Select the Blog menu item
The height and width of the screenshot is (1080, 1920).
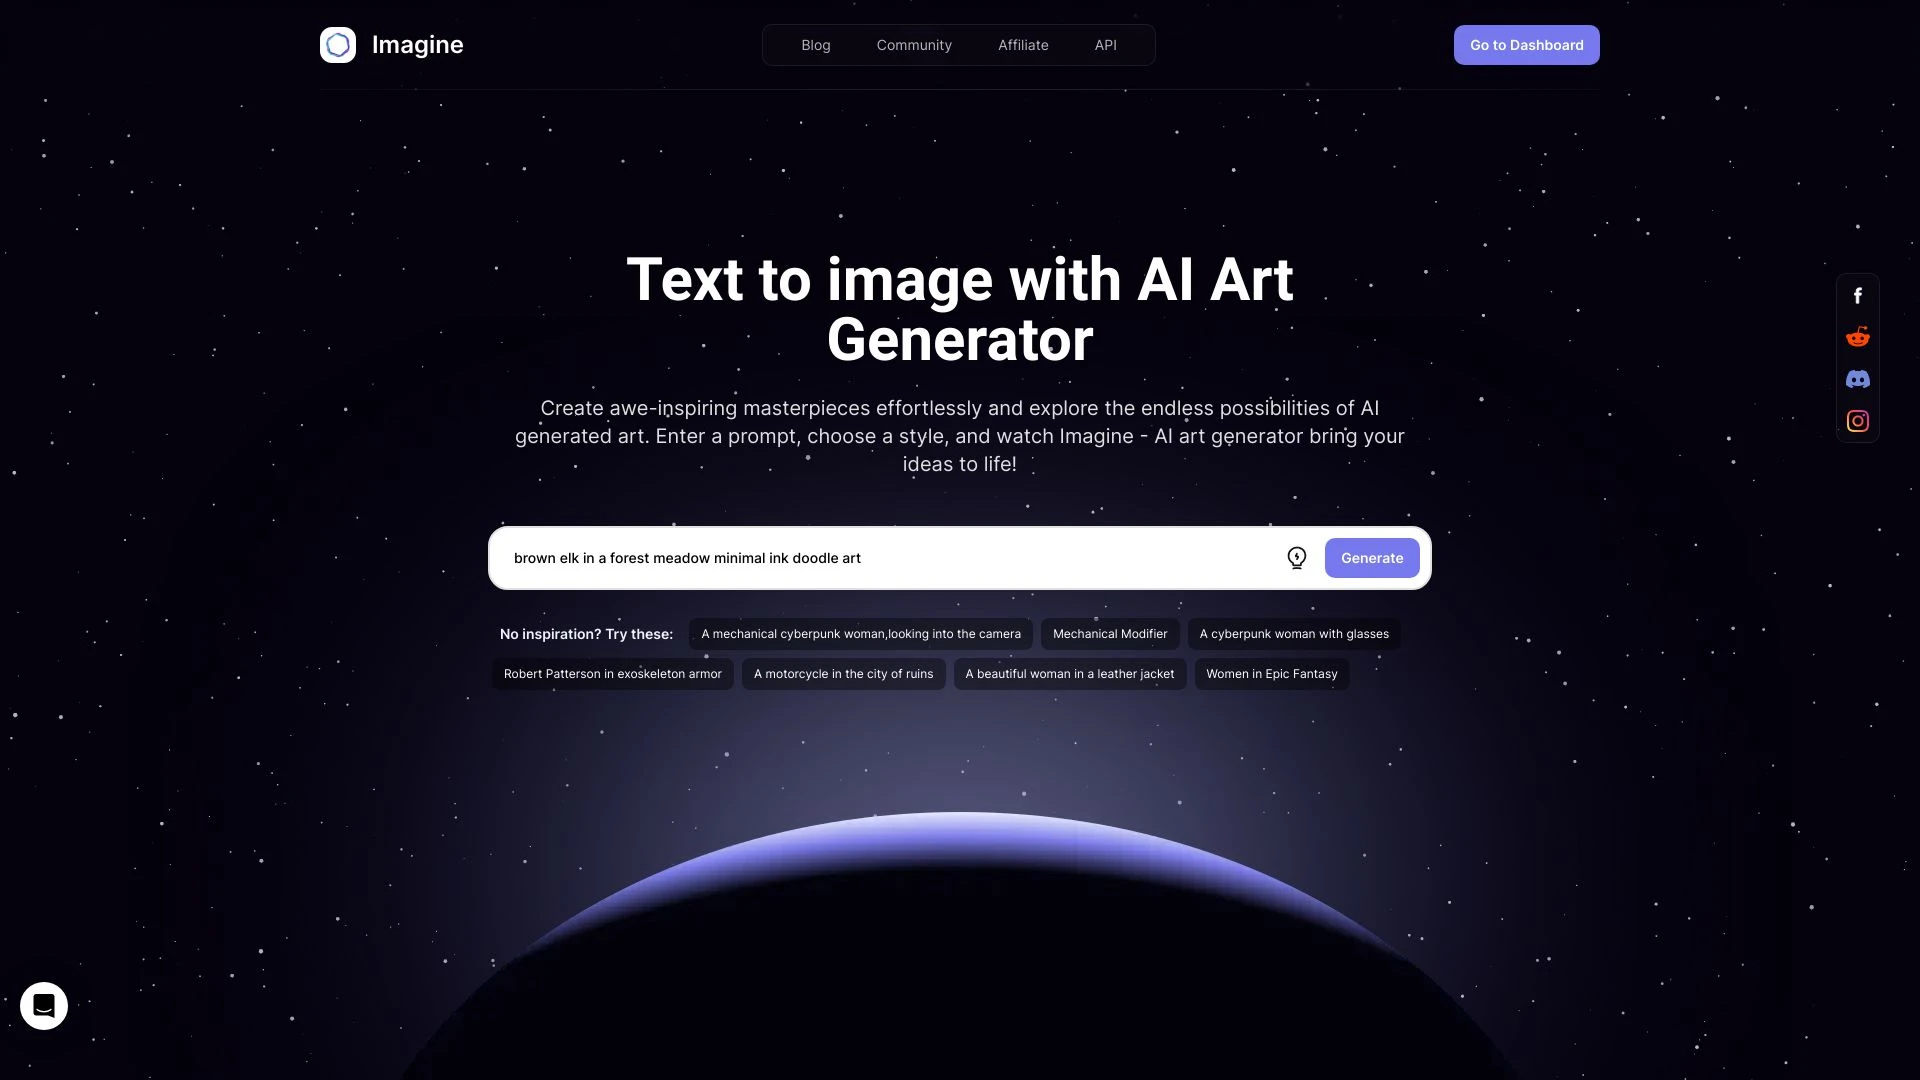click(816, 45)
